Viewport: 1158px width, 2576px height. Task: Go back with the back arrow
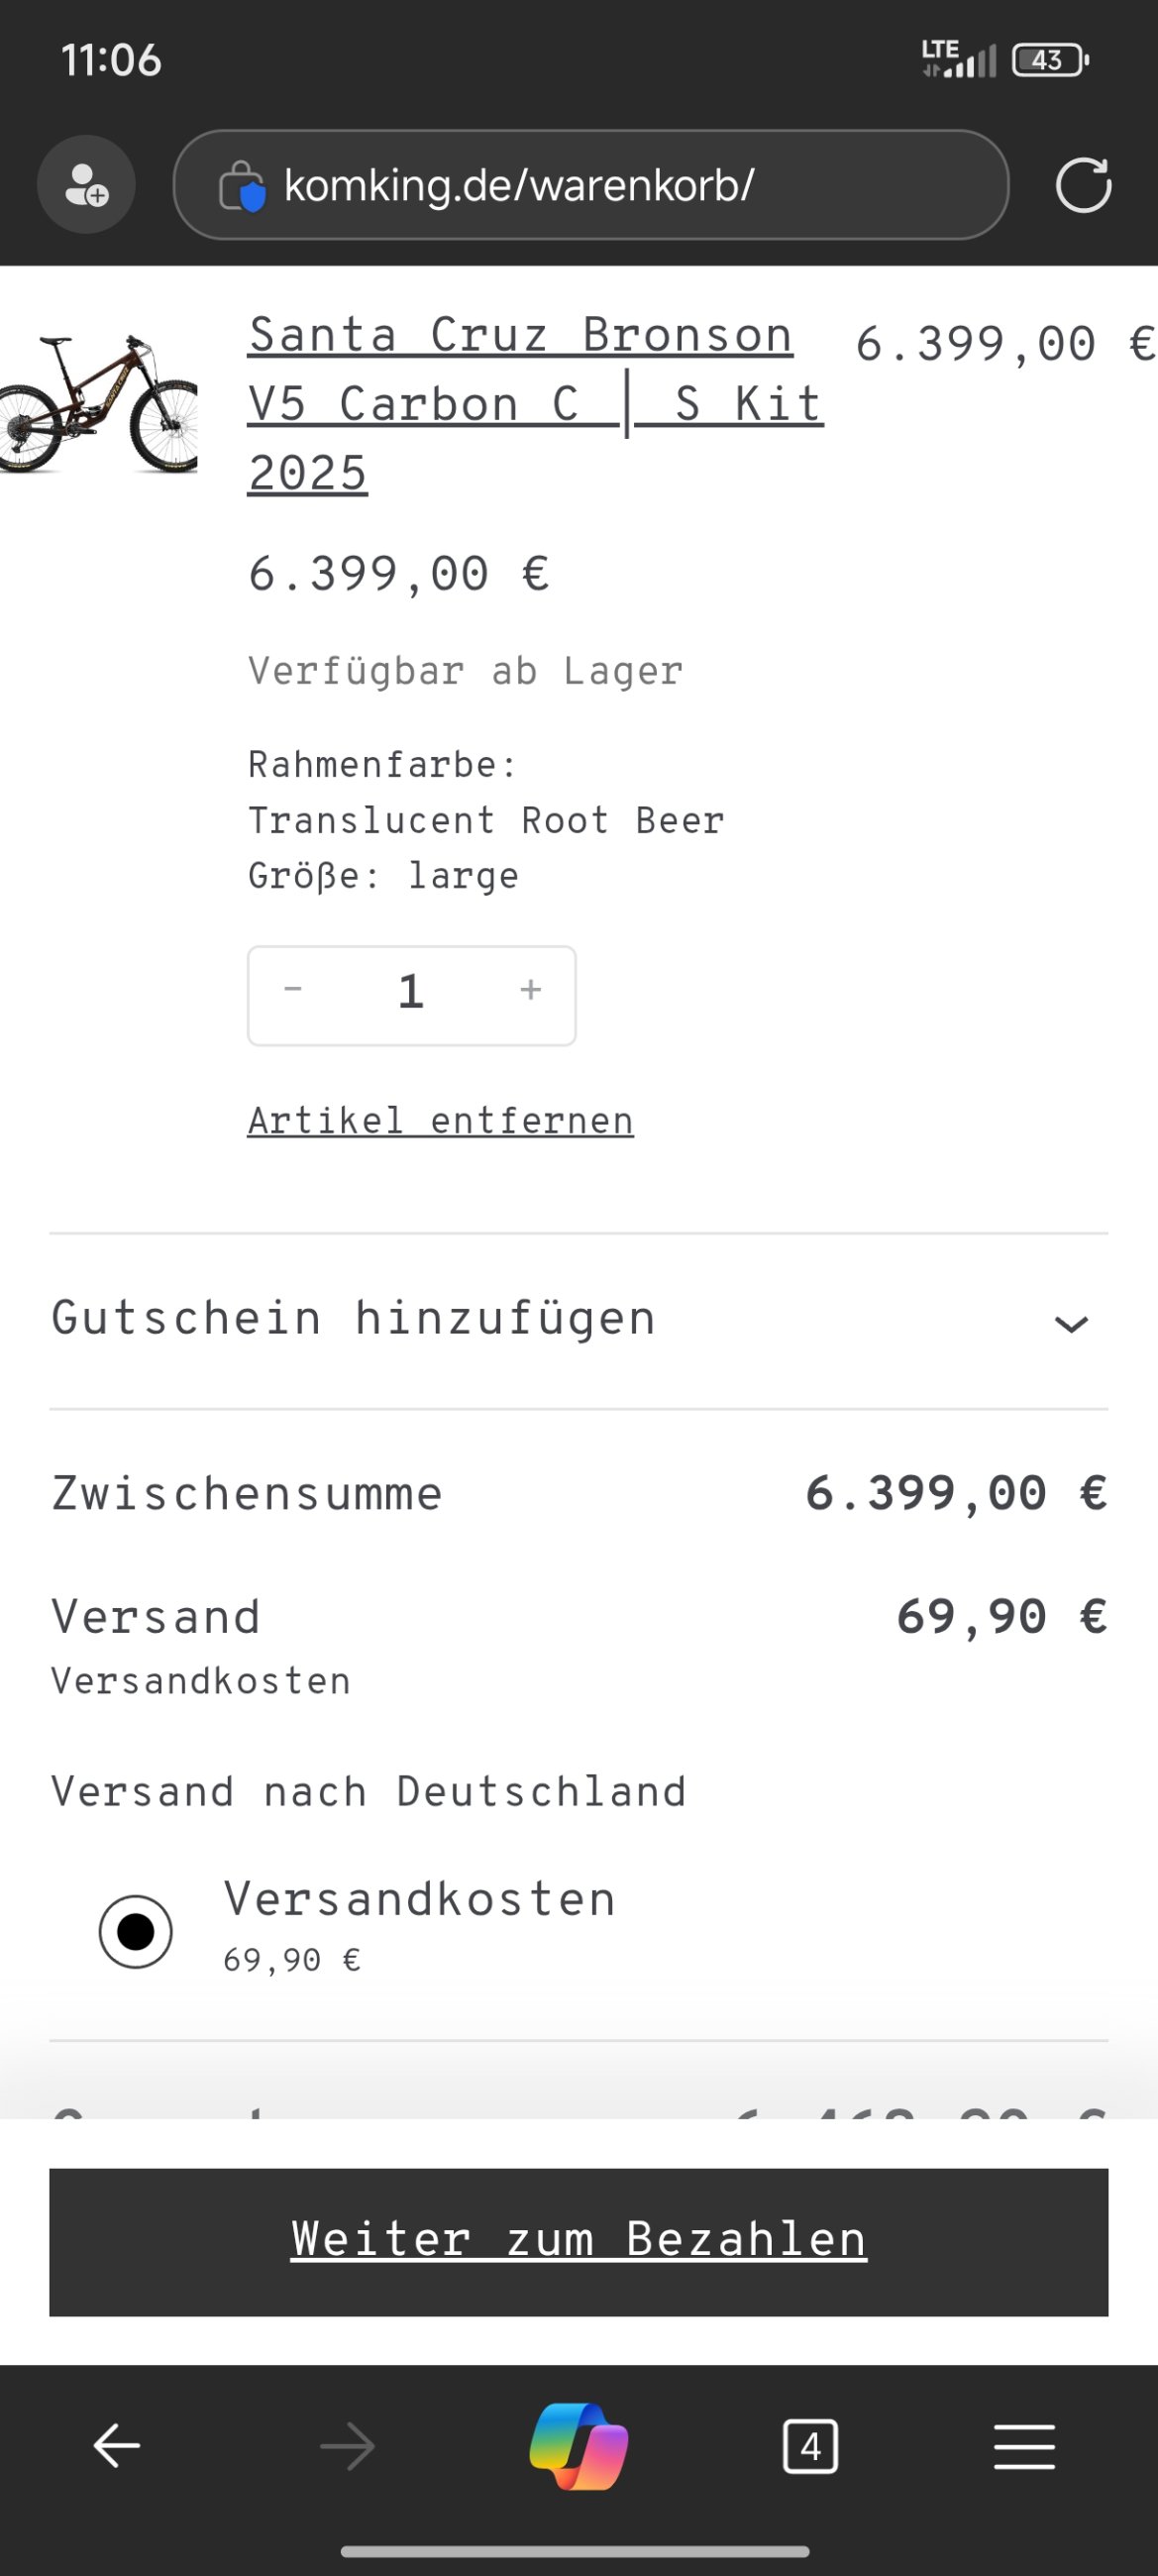(x=117, y=2446)
